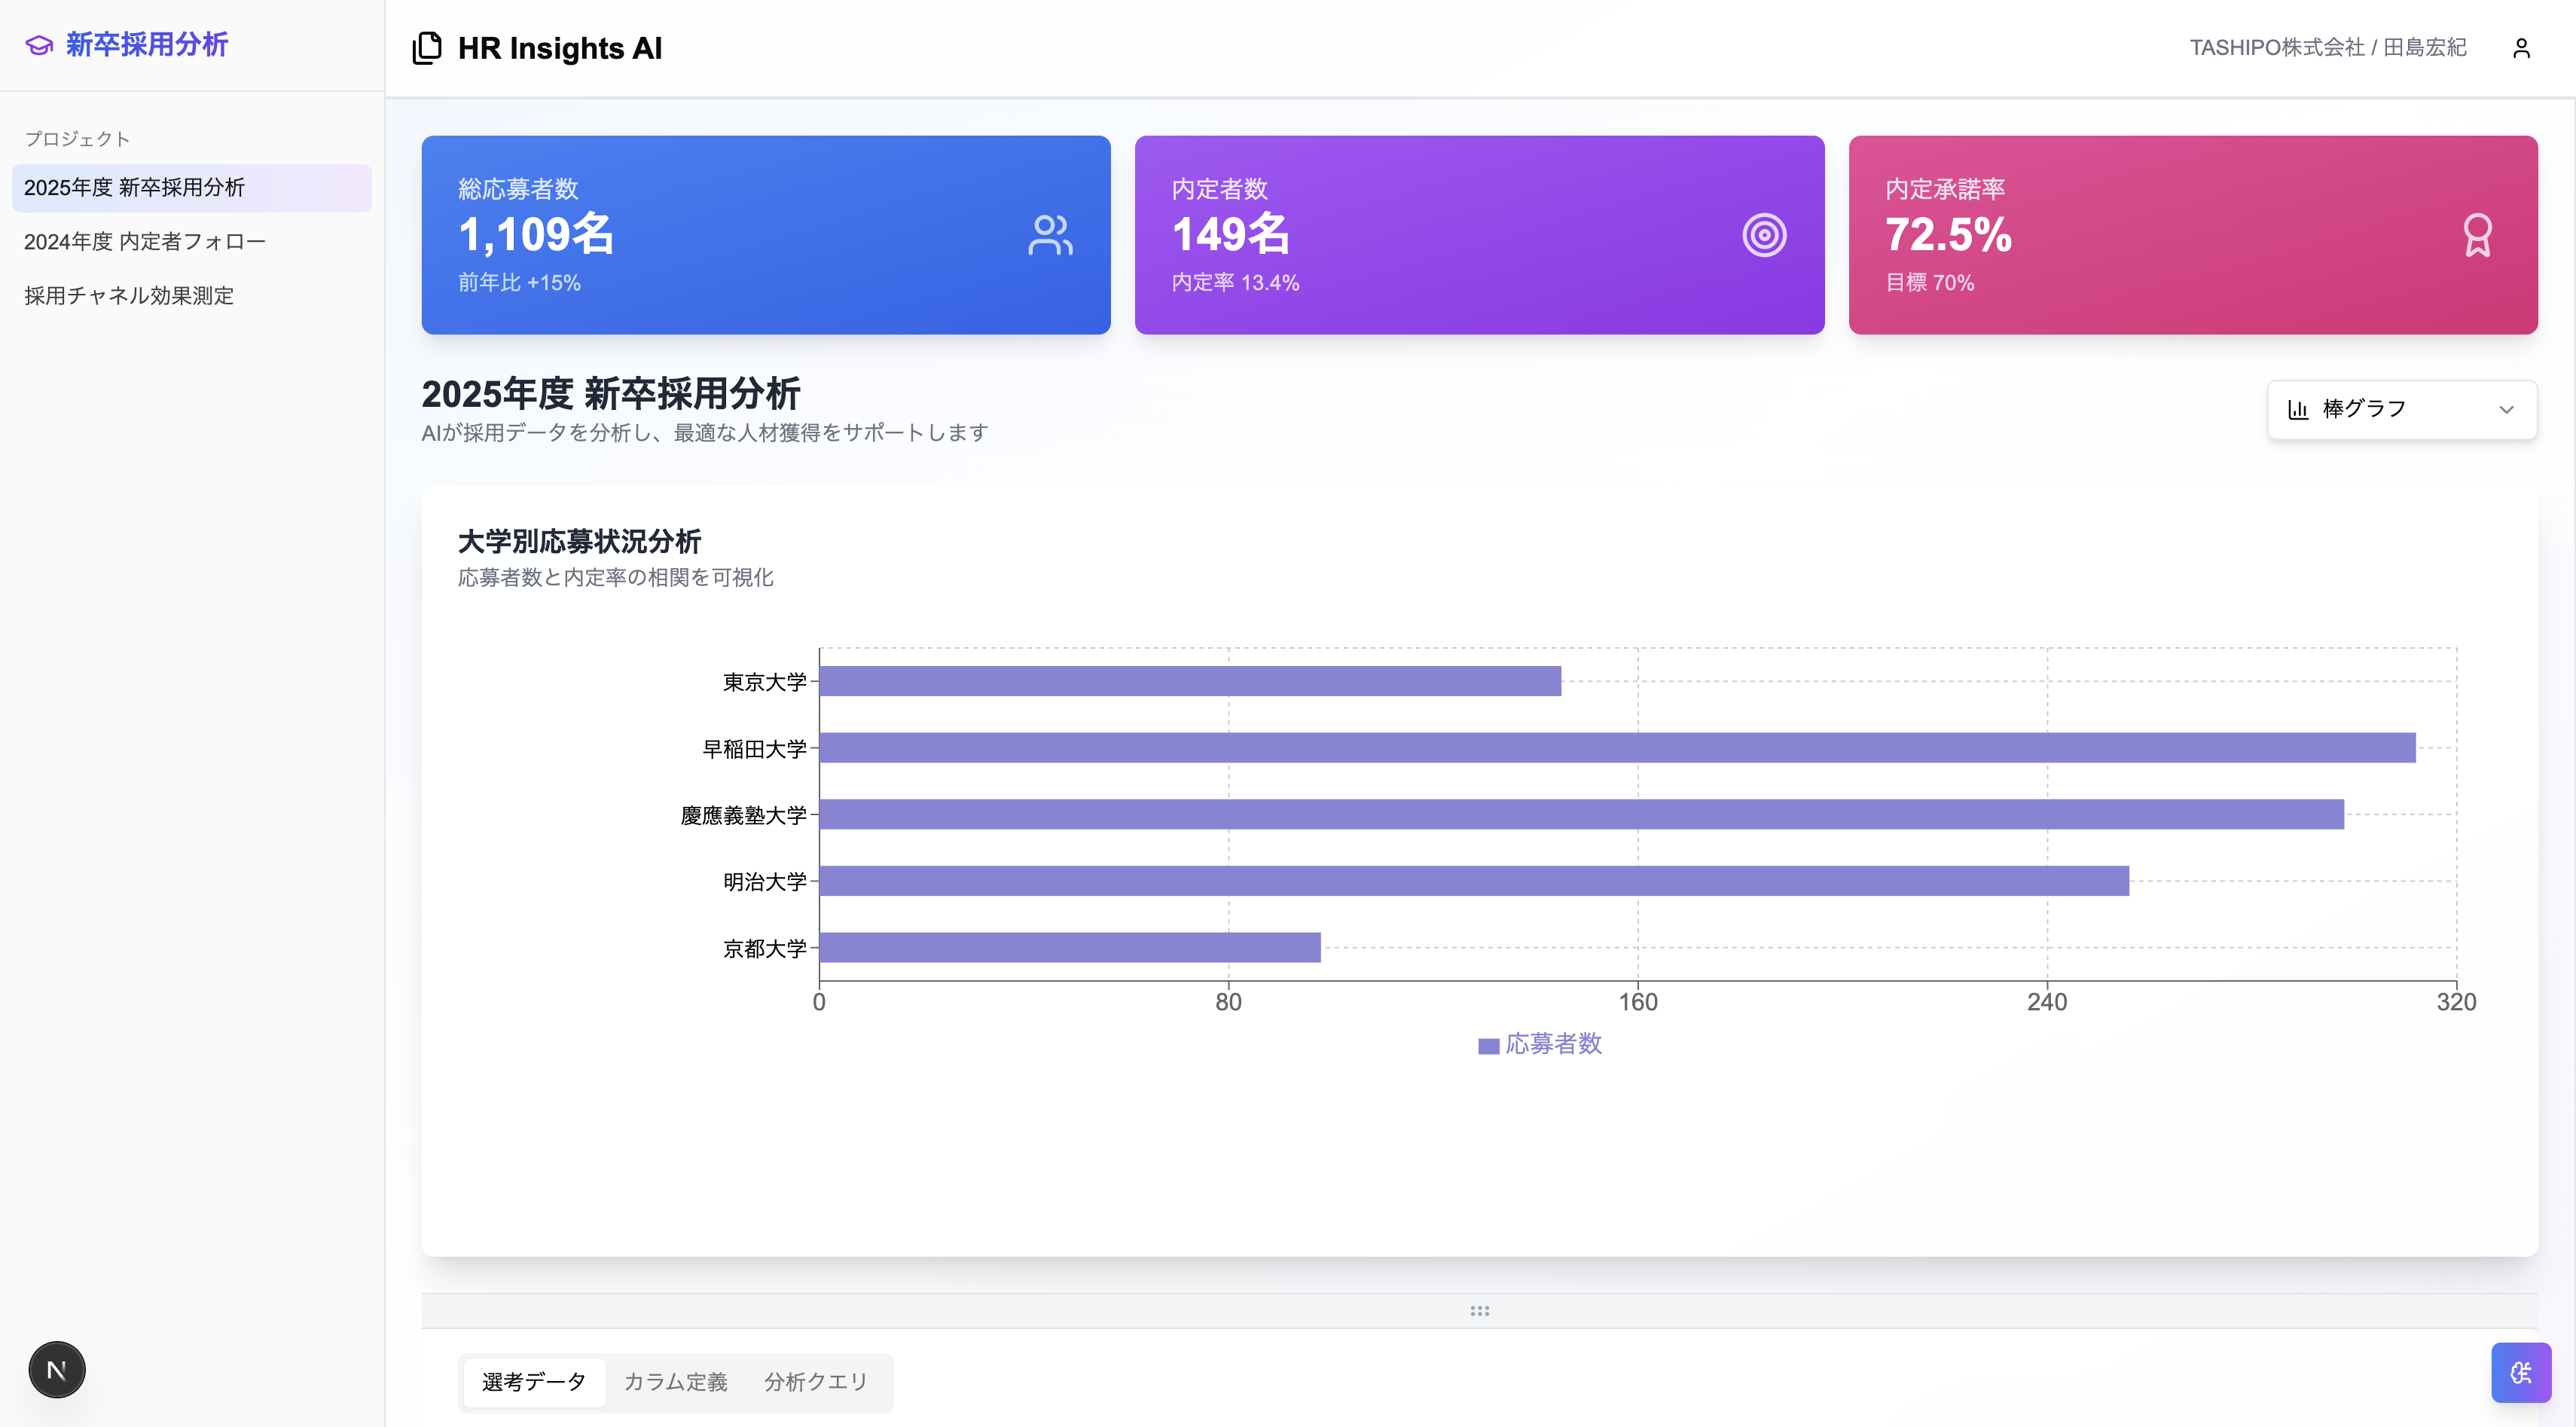Image resolution: width=2576 pixels, height=1427 pixels.
Task: Click the 早稲田大学 bar in the chart
Action: coord(1600,749)
